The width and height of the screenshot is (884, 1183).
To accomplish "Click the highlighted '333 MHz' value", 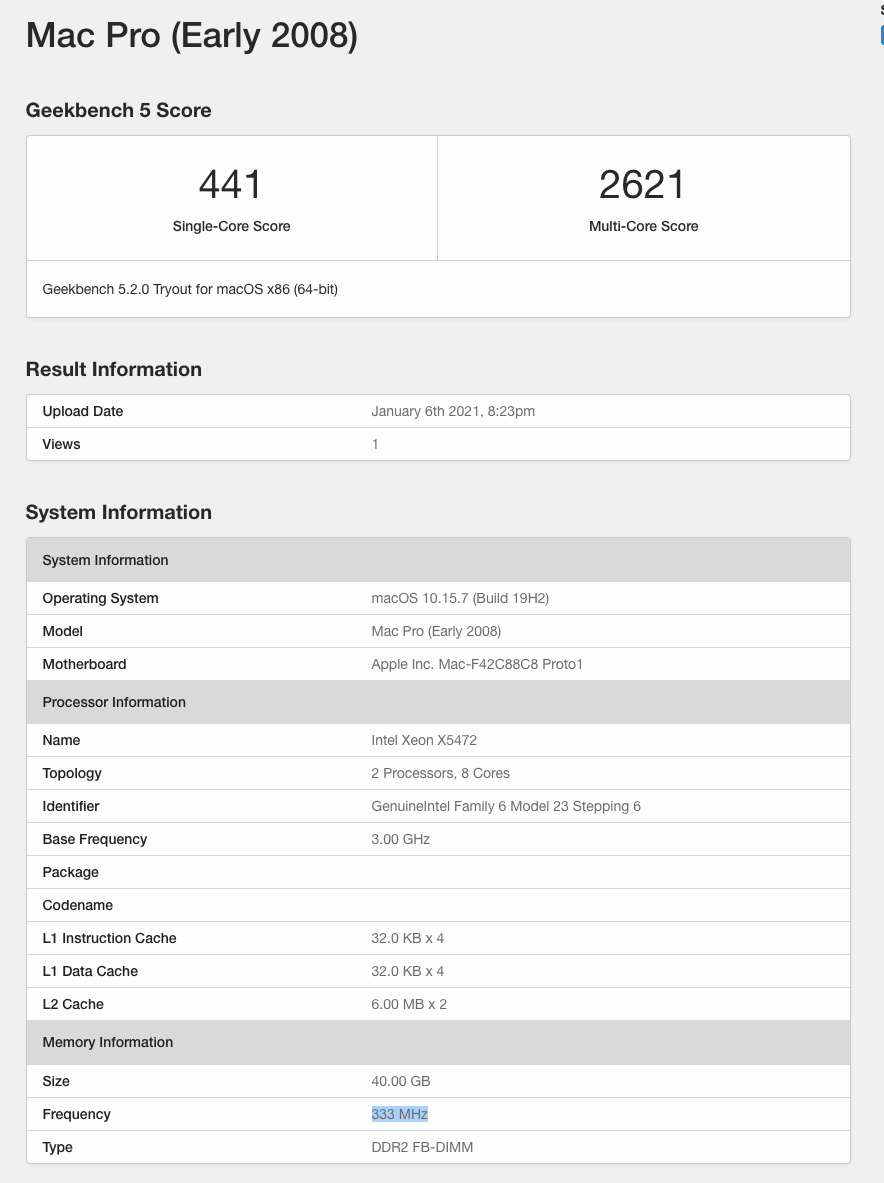I will click(x=400, y=1114).
